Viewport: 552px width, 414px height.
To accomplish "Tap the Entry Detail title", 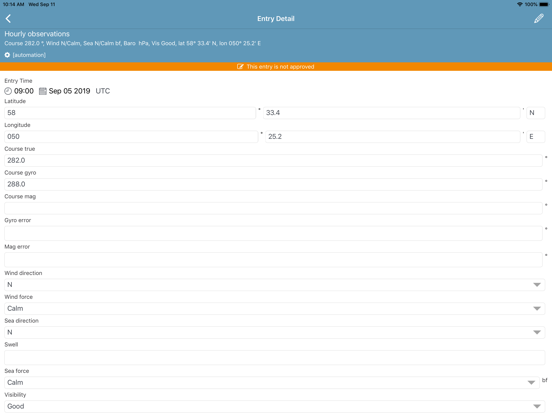I will click(276, 19).
